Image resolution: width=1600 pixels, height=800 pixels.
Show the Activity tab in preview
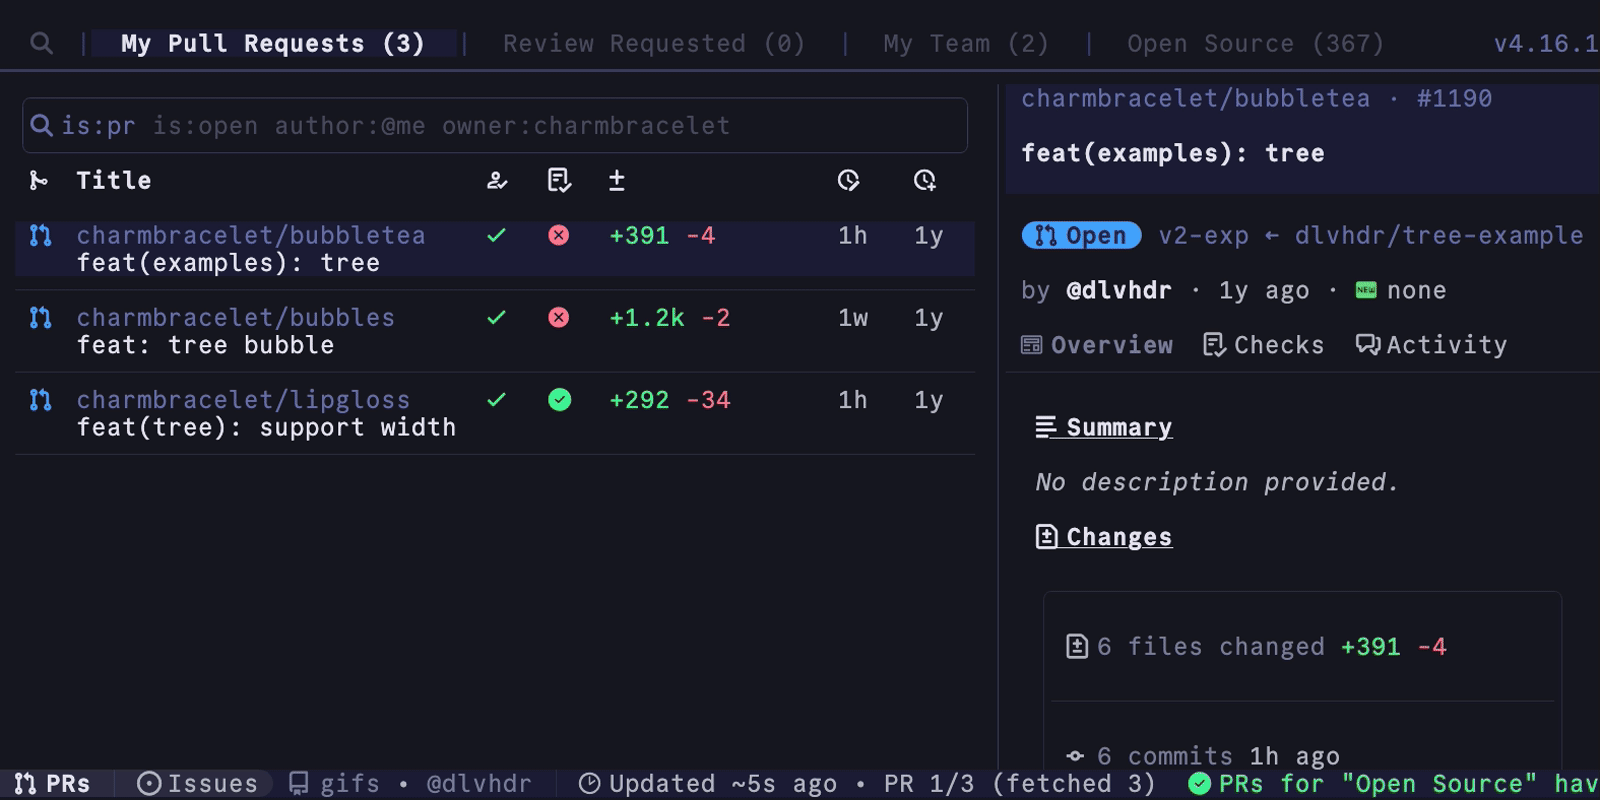[1431, 345]
